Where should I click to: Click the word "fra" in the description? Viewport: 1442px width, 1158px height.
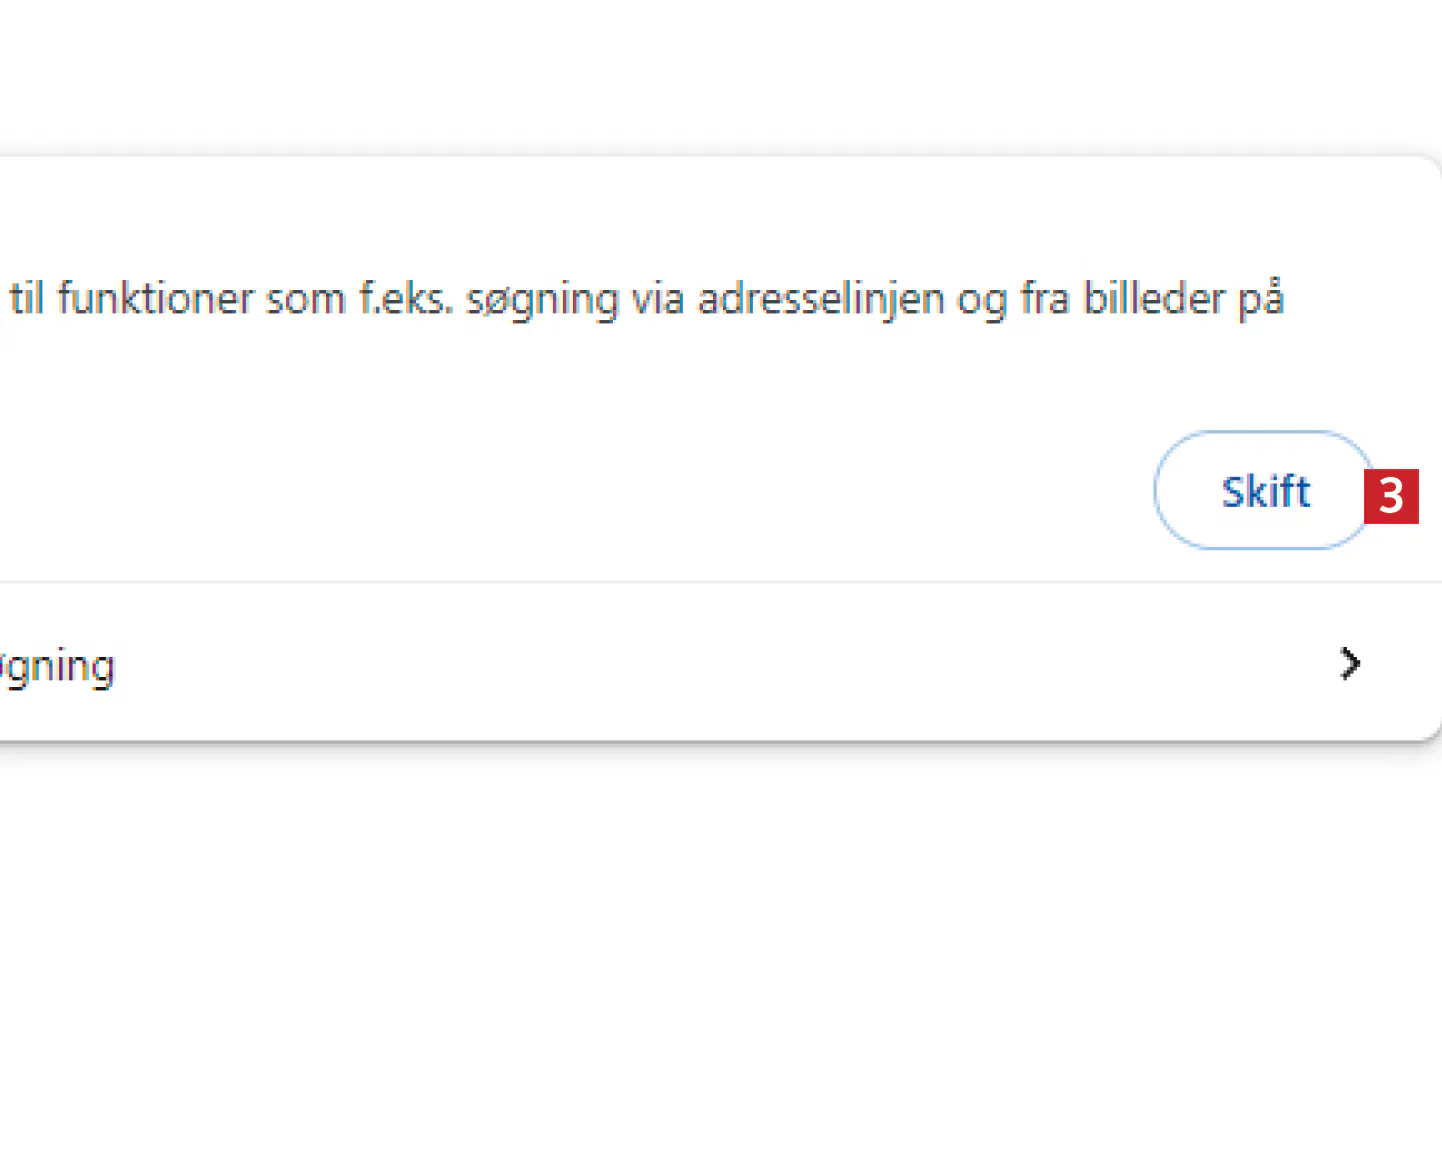[1044, 299]
